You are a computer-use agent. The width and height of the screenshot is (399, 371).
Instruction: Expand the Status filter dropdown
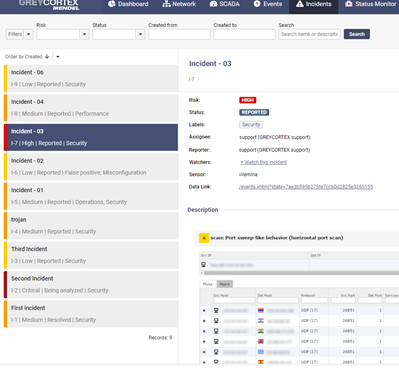pos(140,34)
